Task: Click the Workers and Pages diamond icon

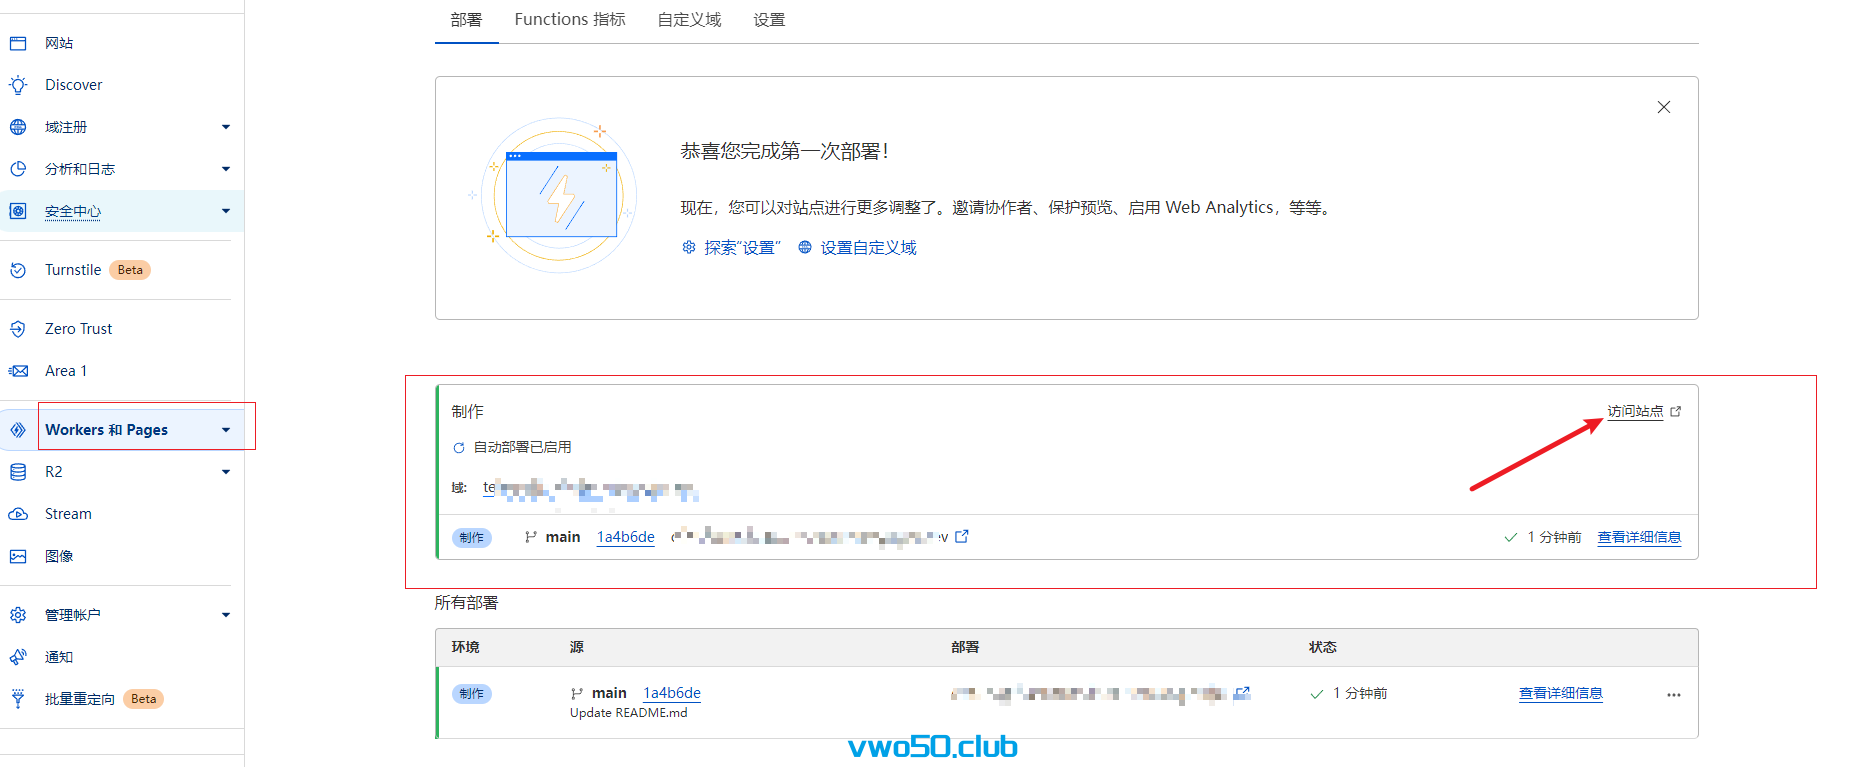Action: pyautogui.click(x=18, y=430)
